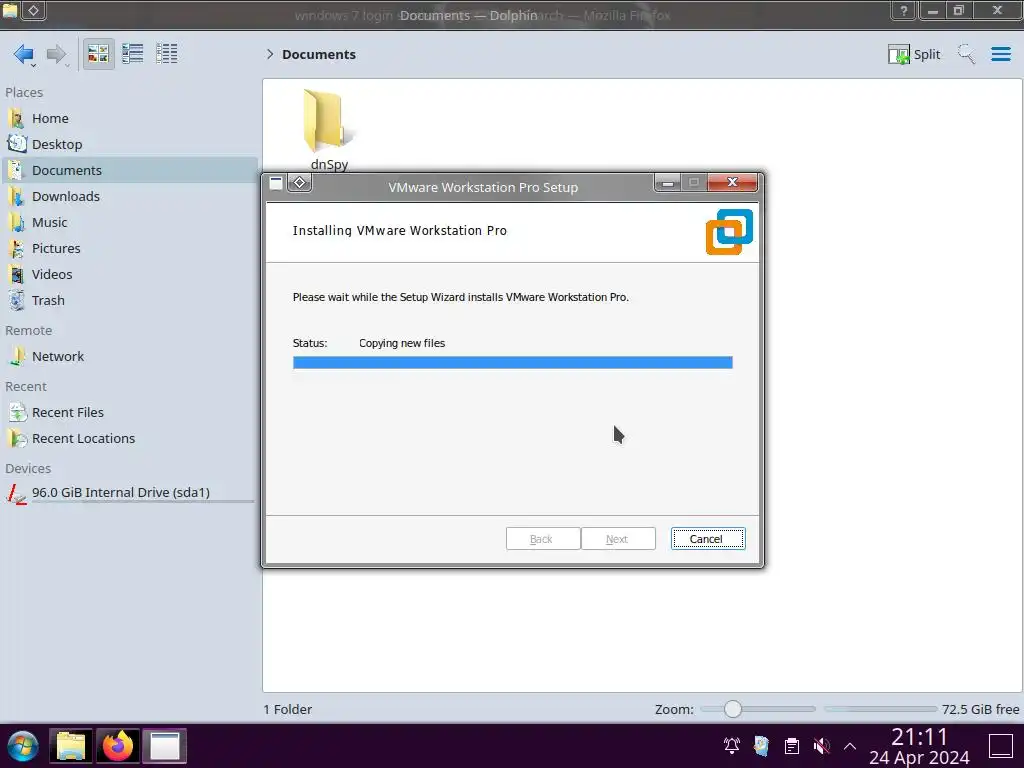This screenshot has width=1024, height=768.
Task: Click the Downloads folder icon in Places
Action: (16, 197)
